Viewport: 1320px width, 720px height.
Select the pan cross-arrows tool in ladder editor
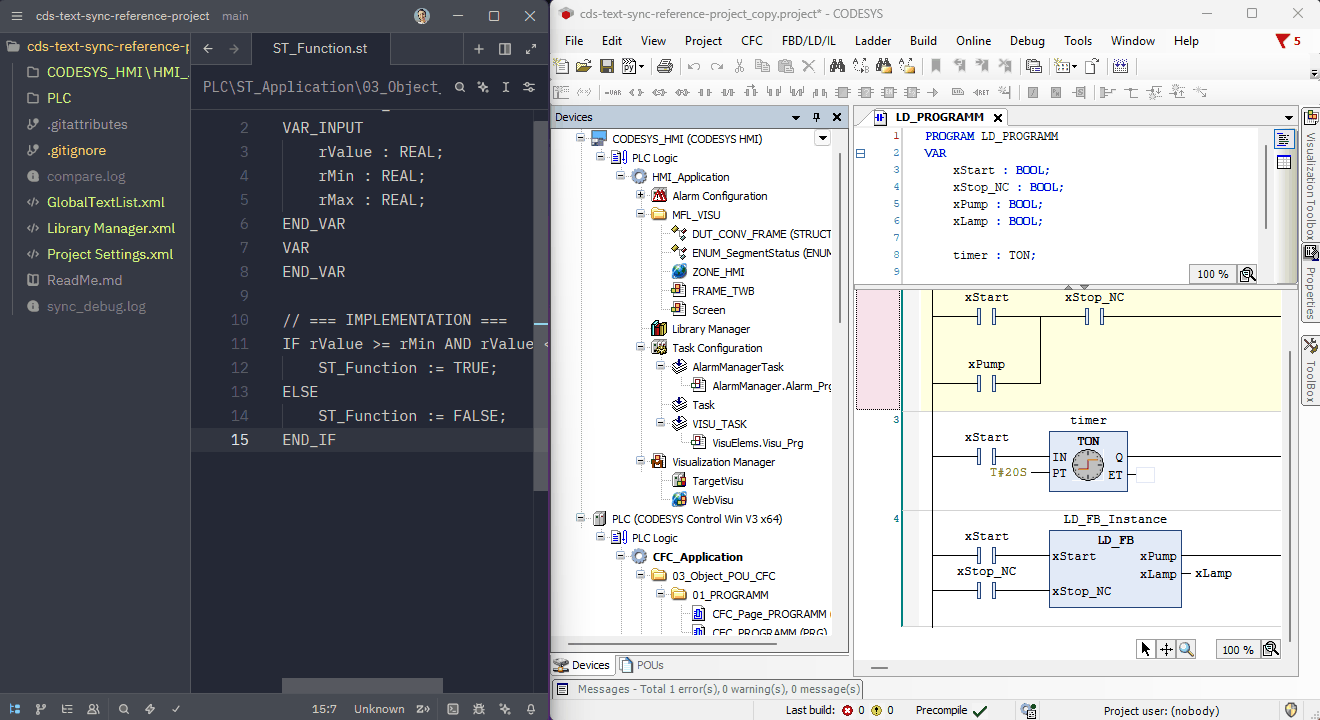click(x=1166, y=649)
